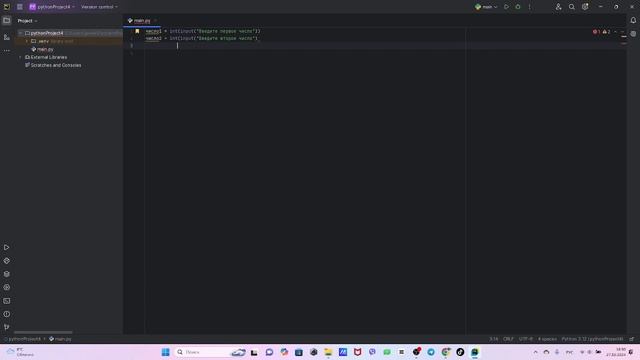Collapse the pythonProject4 root folder
The image size is (640, 360).
click(x=20, y=33)
